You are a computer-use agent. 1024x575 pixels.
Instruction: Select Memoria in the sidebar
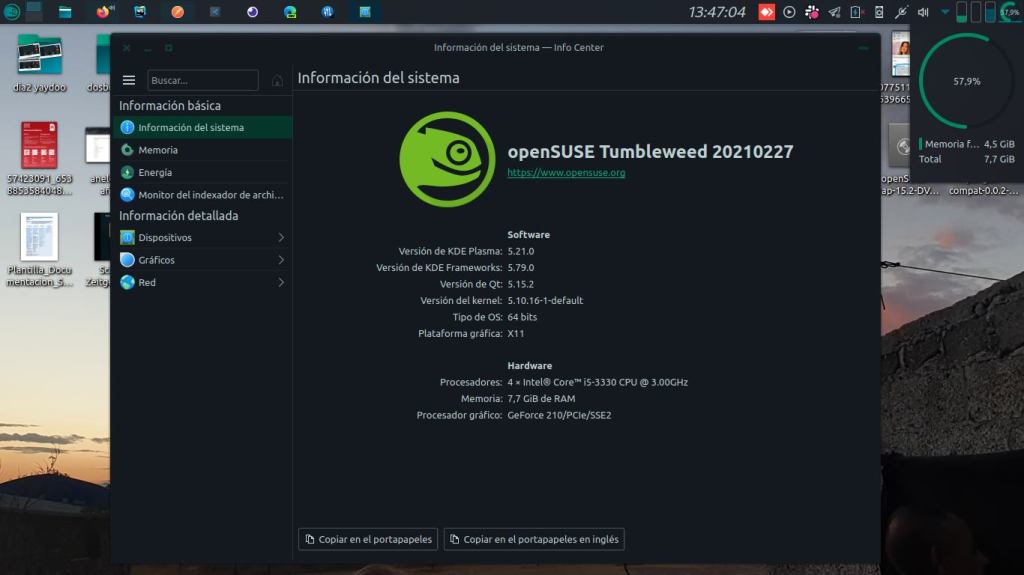(x=158, y=150)
